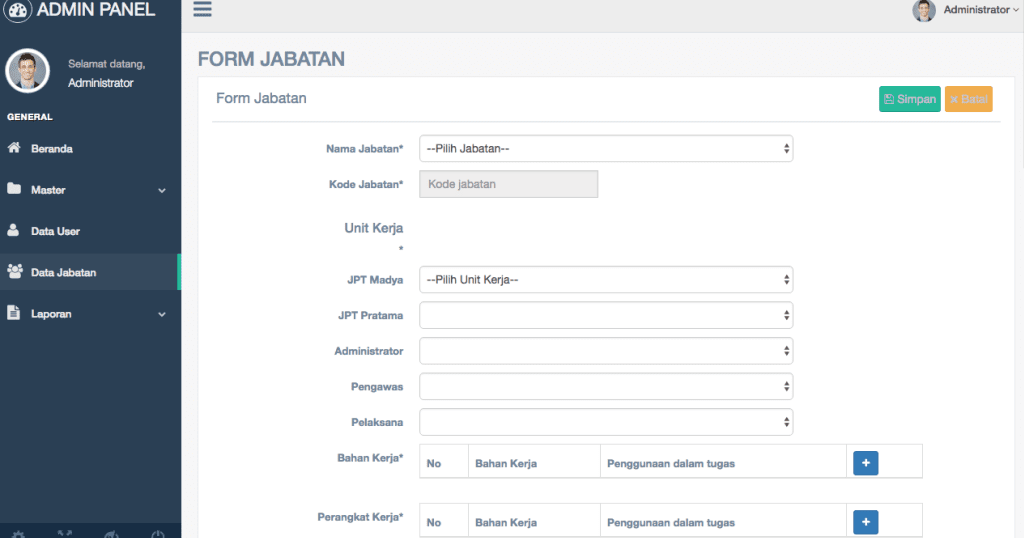Image resolution: width=1024 pixels, height=538 pixels.
Task: Click the sidebar profile avatar
Action: pyautogui.click(x=27, y=70)
